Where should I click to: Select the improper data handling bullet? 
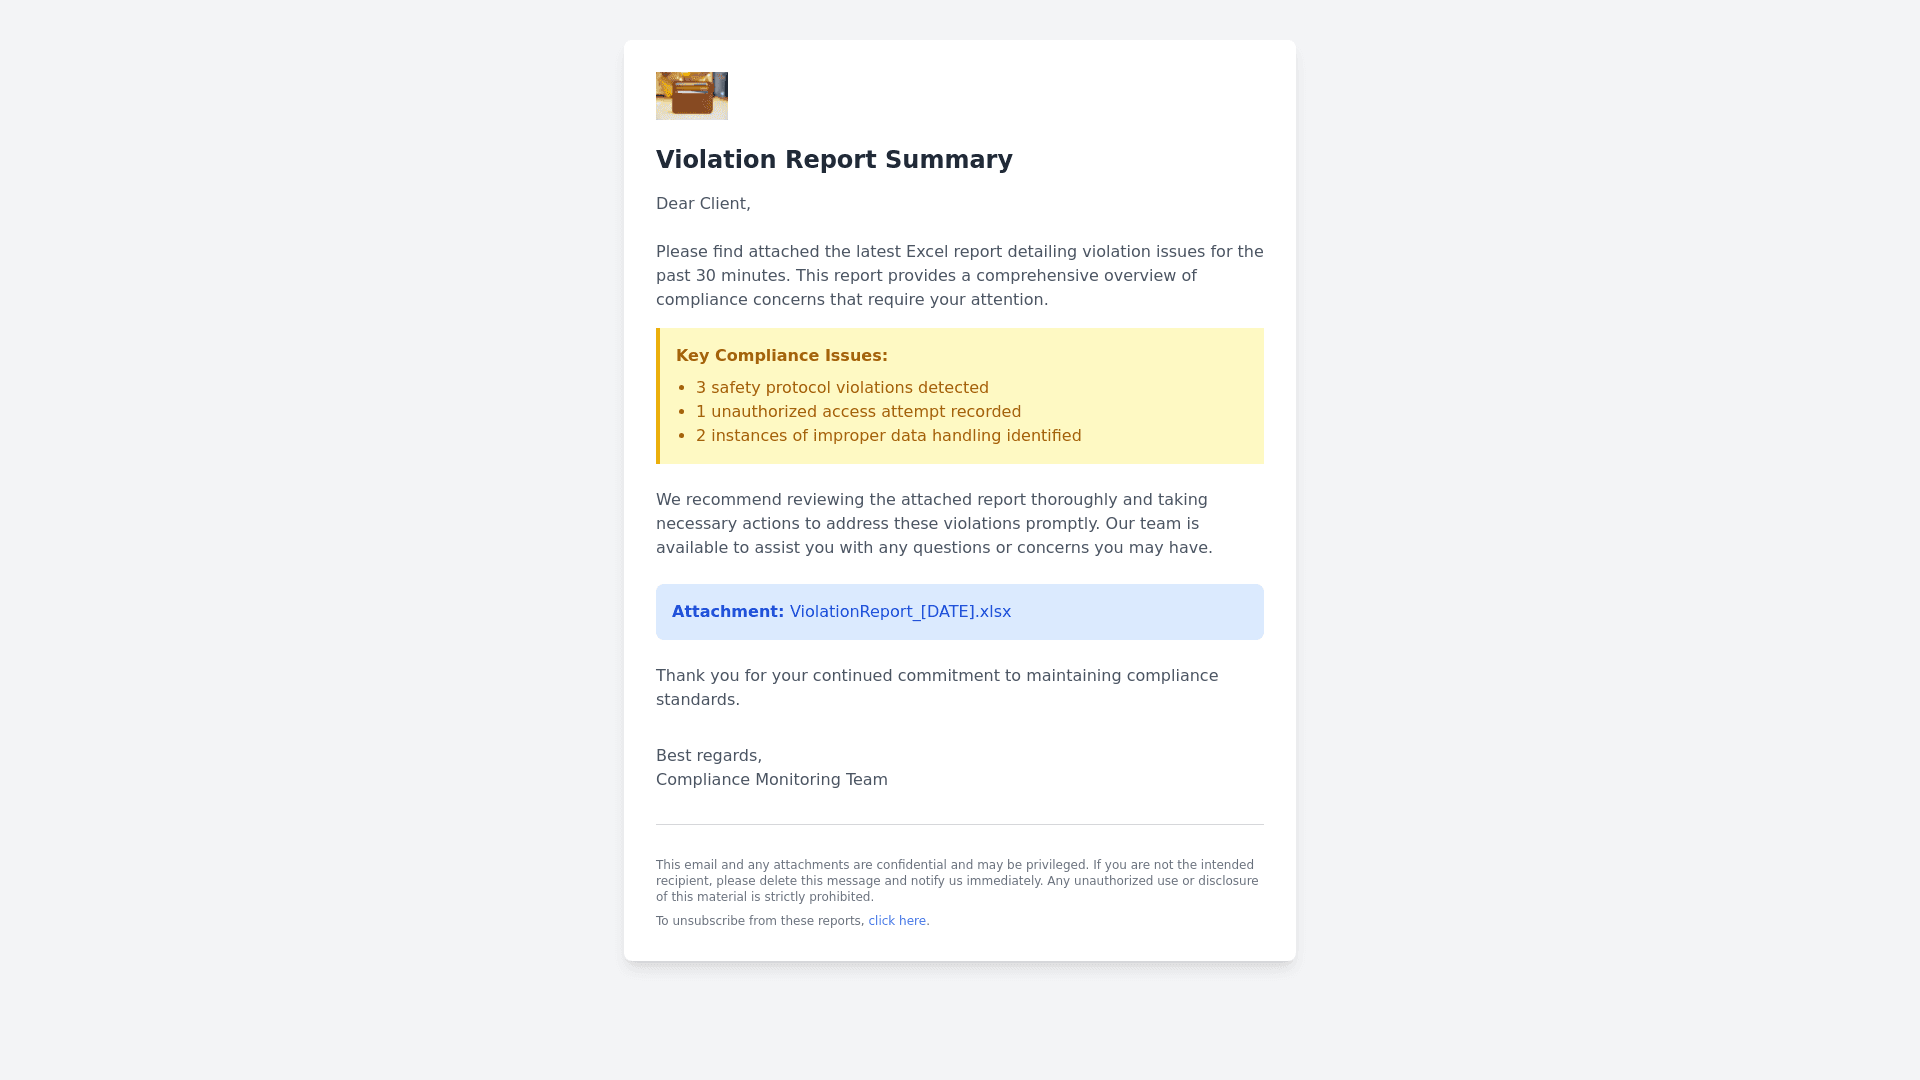point(888,436)
